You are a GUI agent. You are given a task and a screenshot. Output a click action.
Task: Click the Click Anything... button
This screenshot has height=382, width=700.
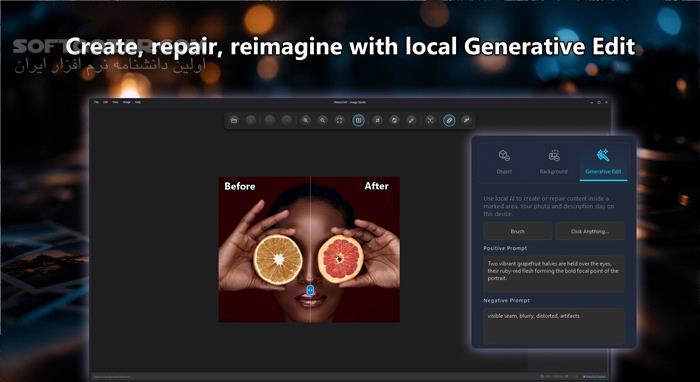tap(590, 231)
